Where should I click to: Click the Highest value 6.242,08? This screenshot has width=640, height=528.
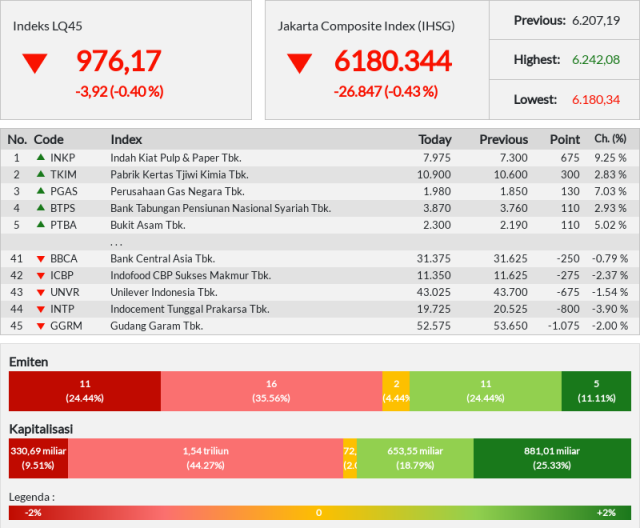click(x=596, y=60)
